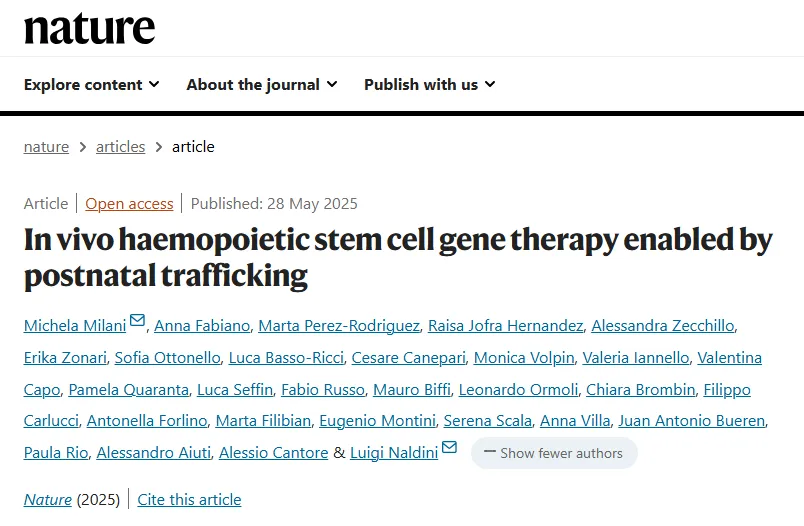Click the email envelope icon beside Michela Milani

137,320
